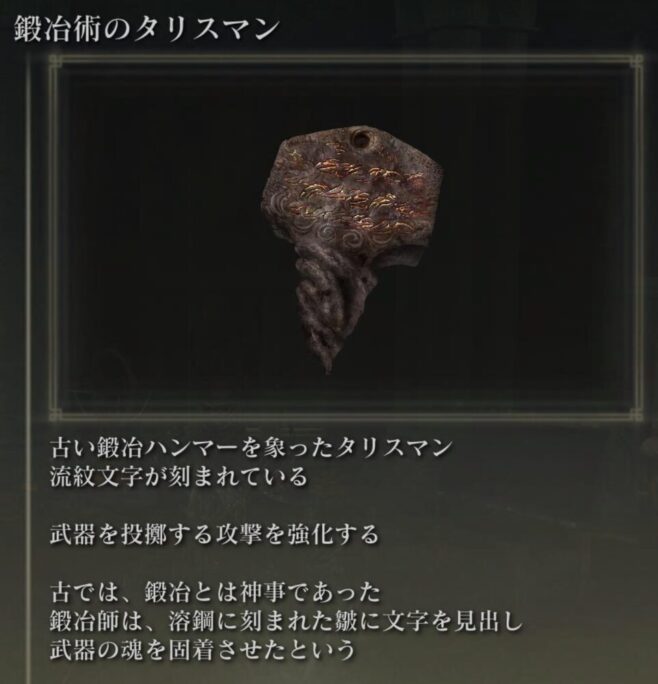Click the top border of the image frame
The image size is (658, 684).
point(346,60)
